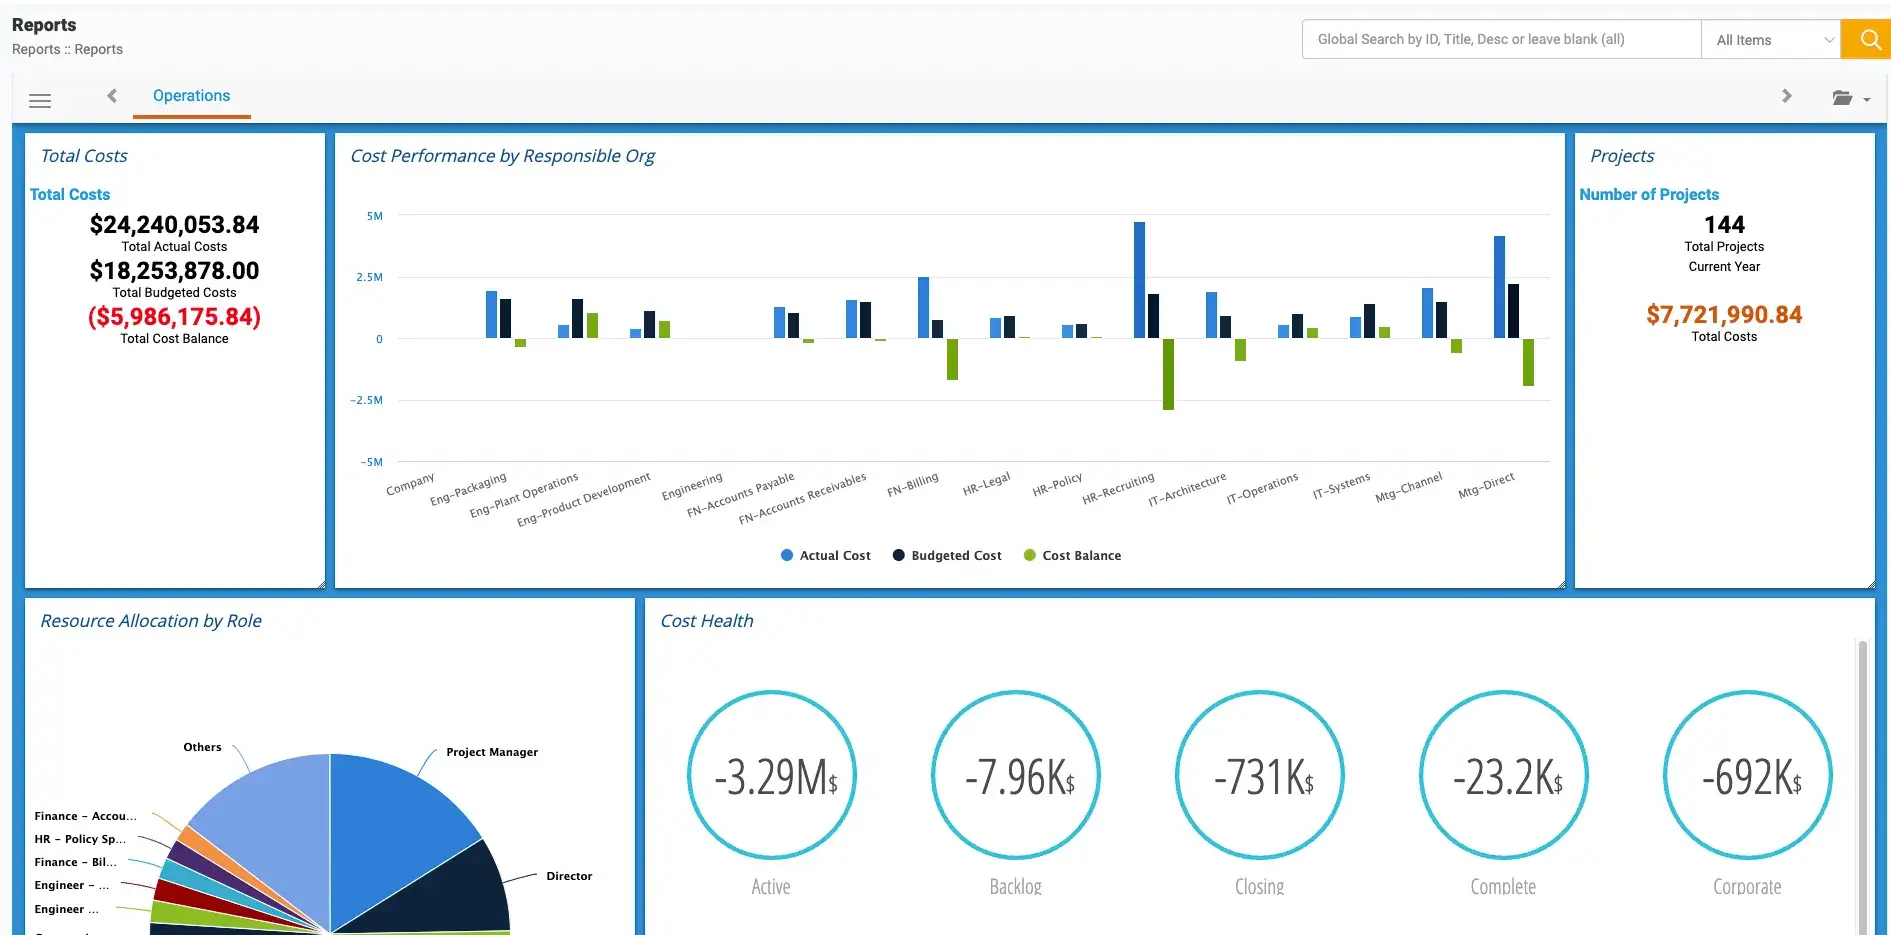Click the Finance - Accou... pie label
The width and height of the screenshot is (1891, 935).
[x=85, y=816]
